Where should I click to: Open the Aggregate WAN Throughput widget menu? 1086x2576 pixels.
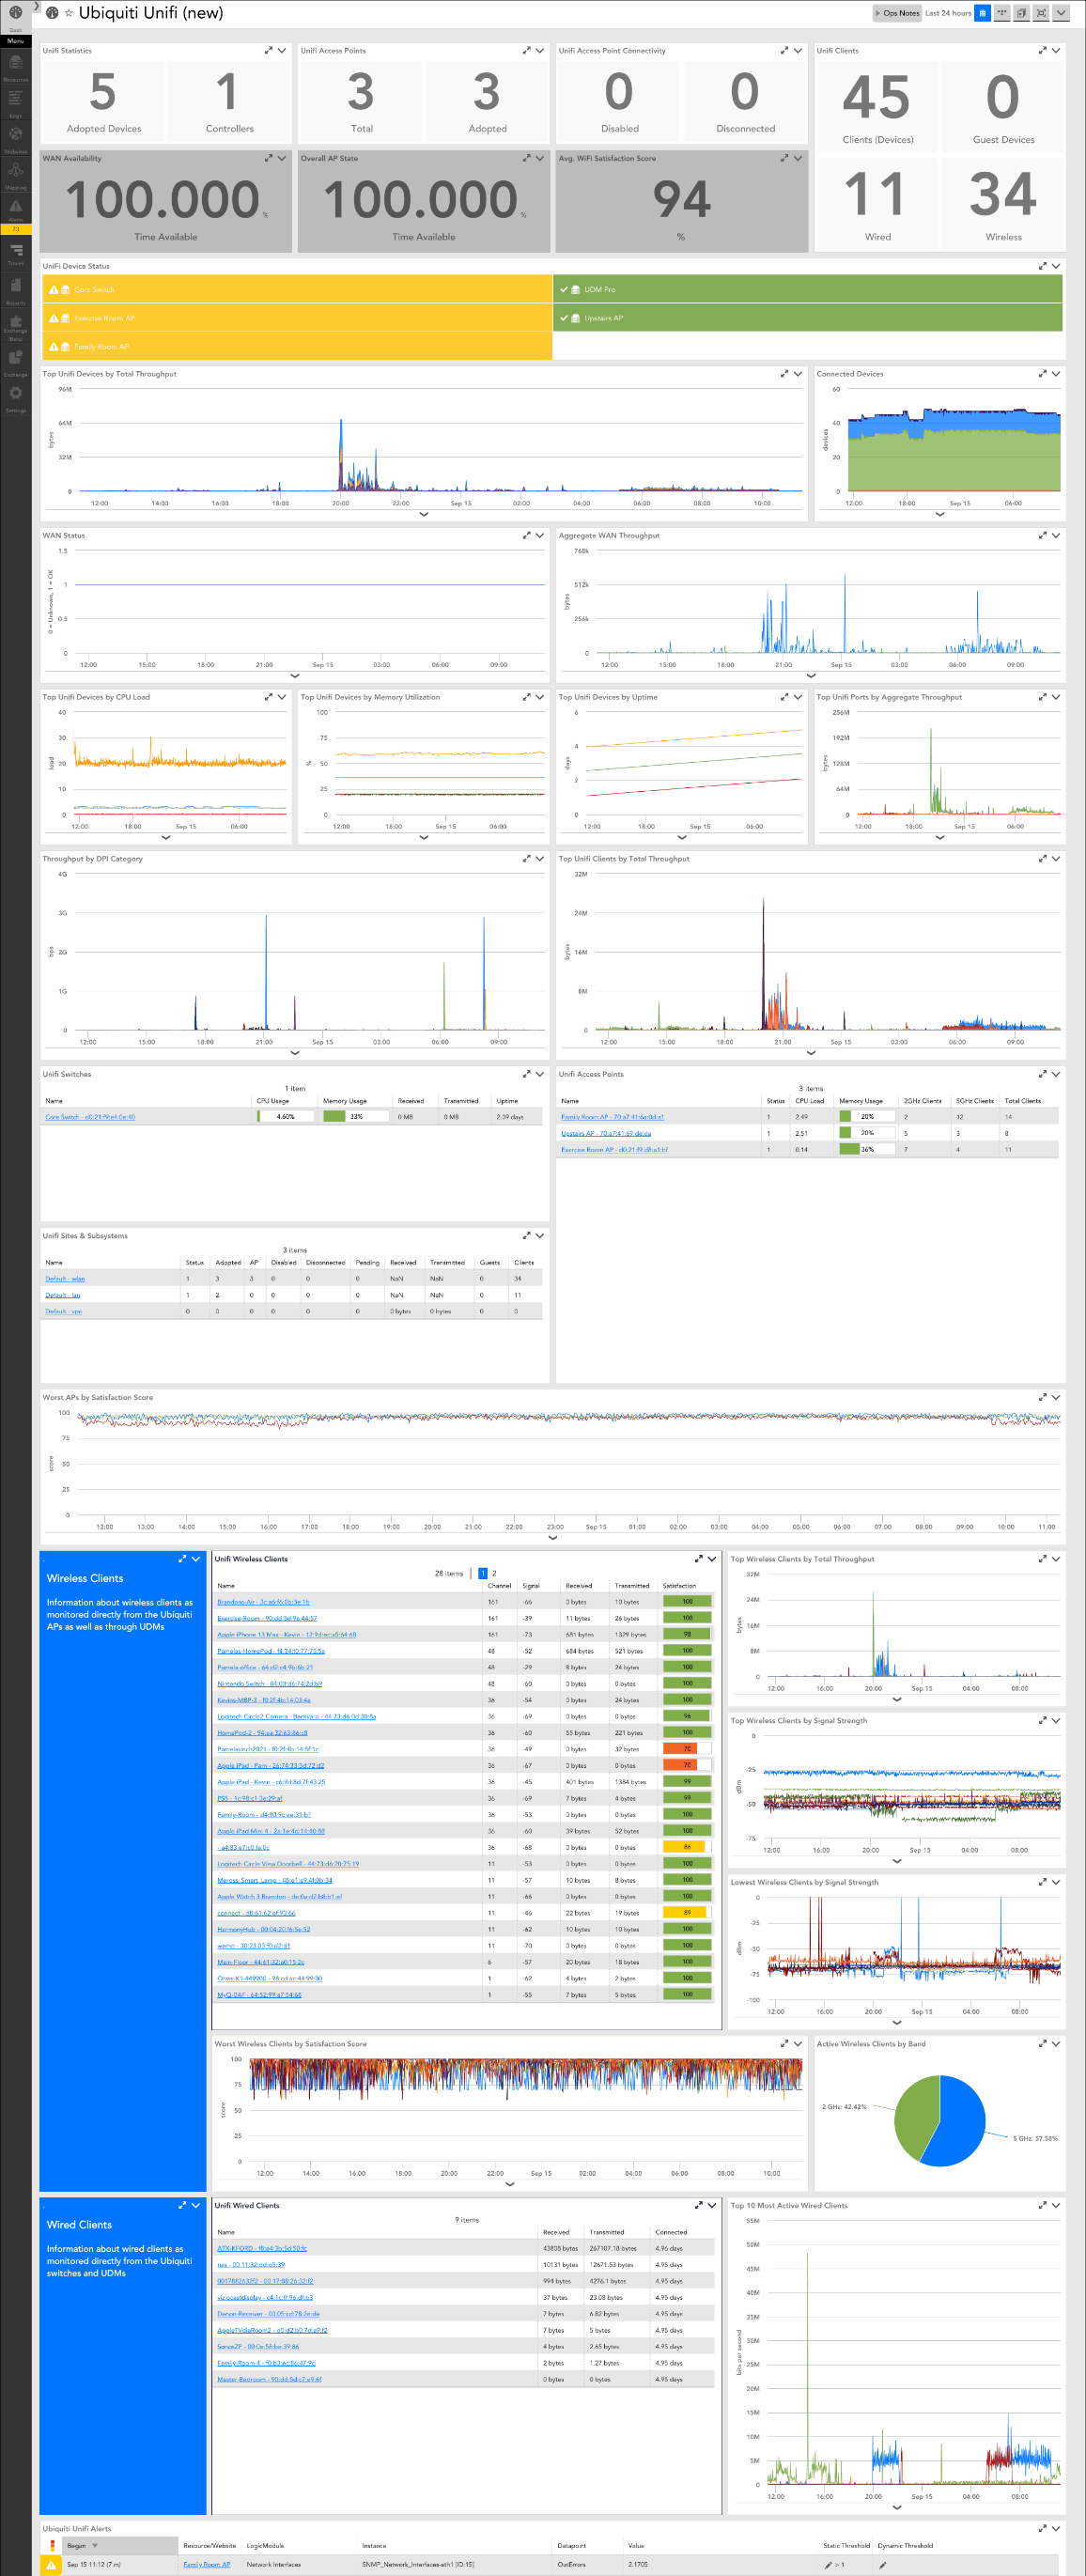pyautogui.click(x=1056, y=535)
